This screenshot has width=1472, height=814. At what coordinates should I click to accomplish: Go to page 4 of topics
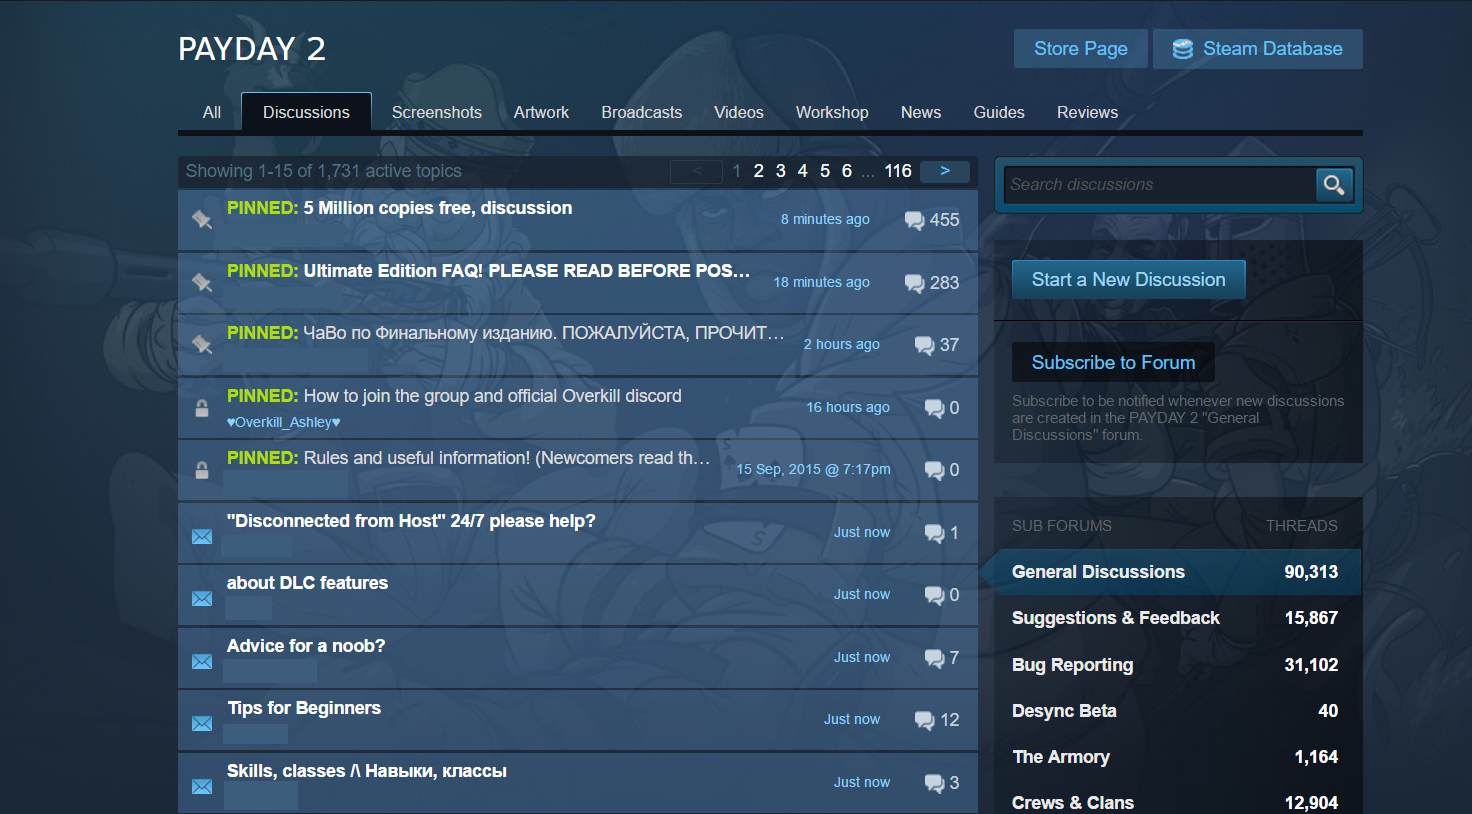tap(803, 171)
